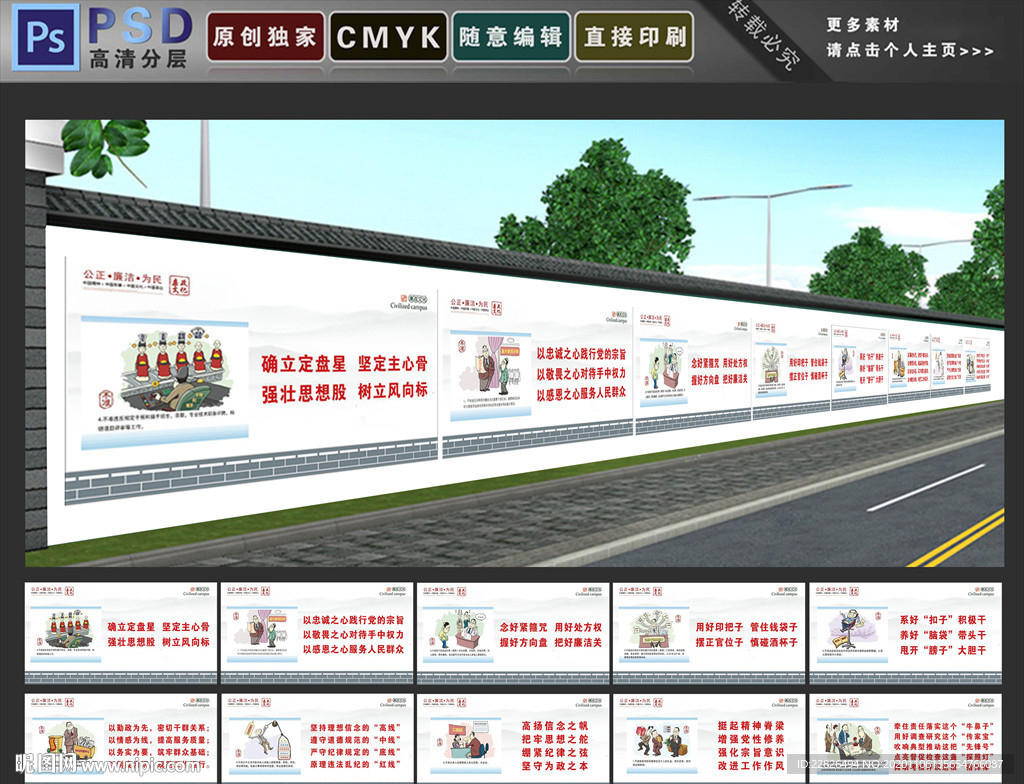Open thumbnail 用好印把子 管住钱袋子 in the bottom grid

709,632
